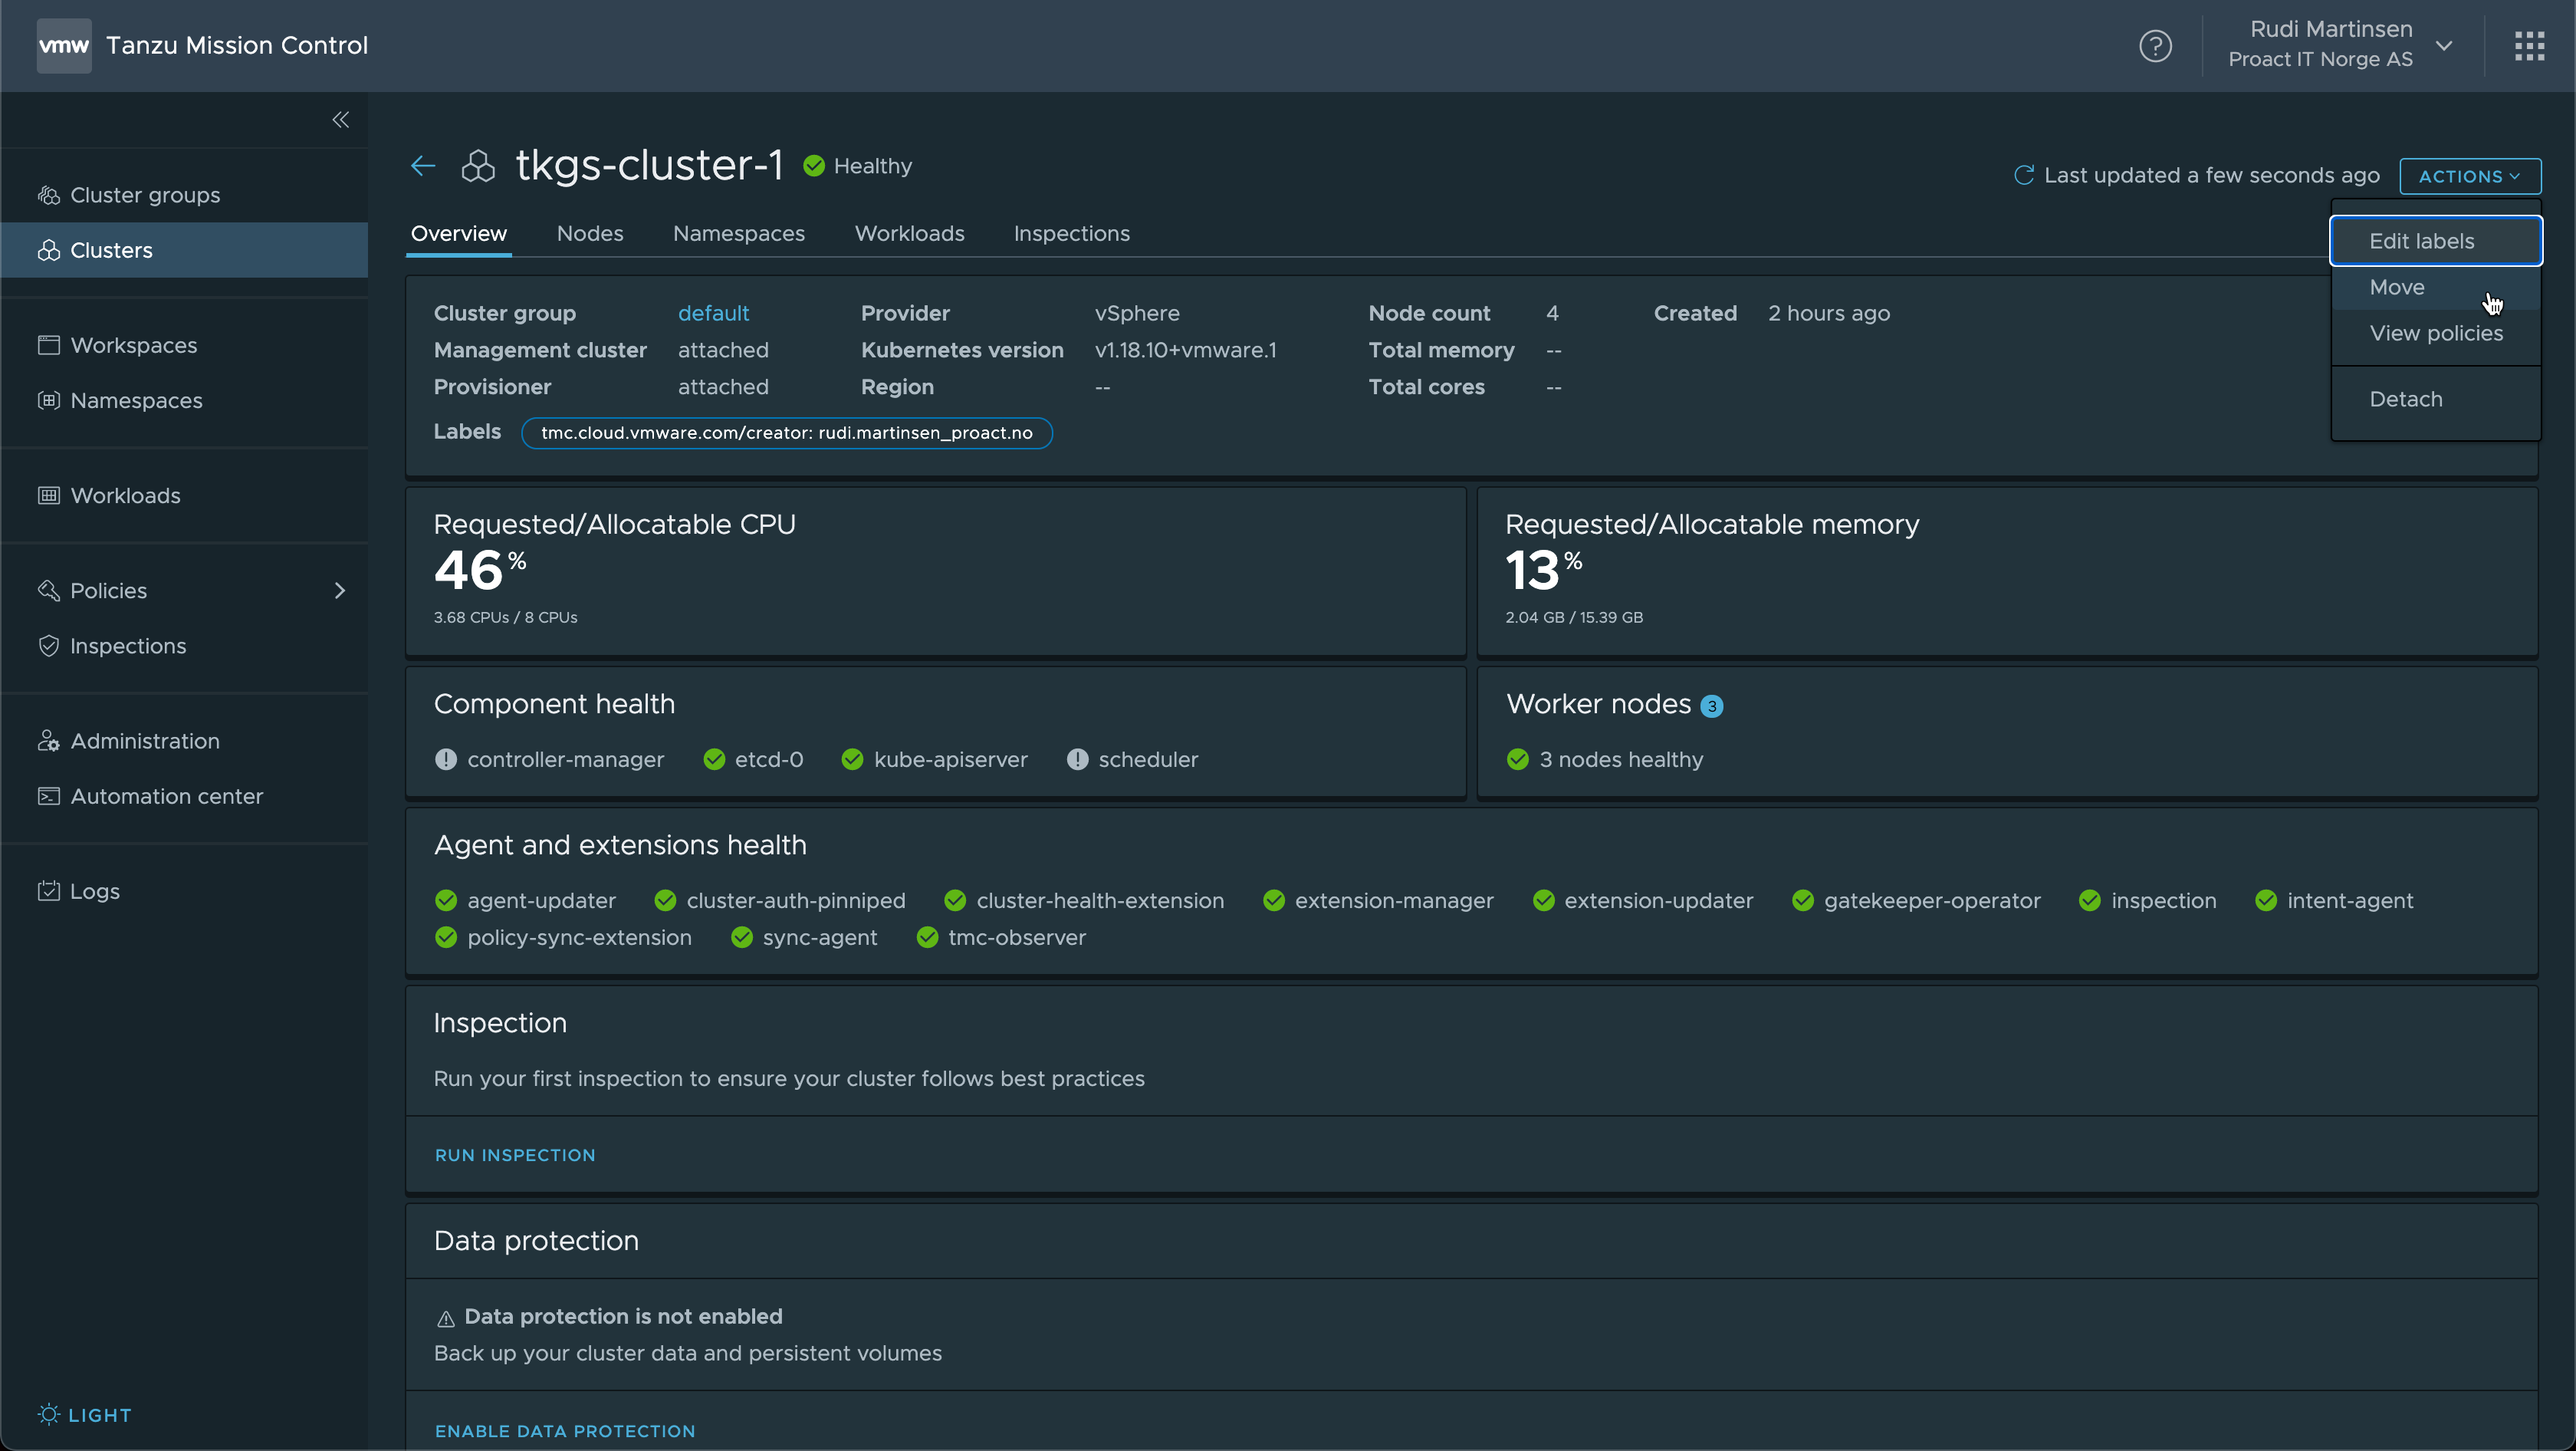Switch to LIGHT theme
Screen dimensions: 2576x1451
tap(85, 1415)
